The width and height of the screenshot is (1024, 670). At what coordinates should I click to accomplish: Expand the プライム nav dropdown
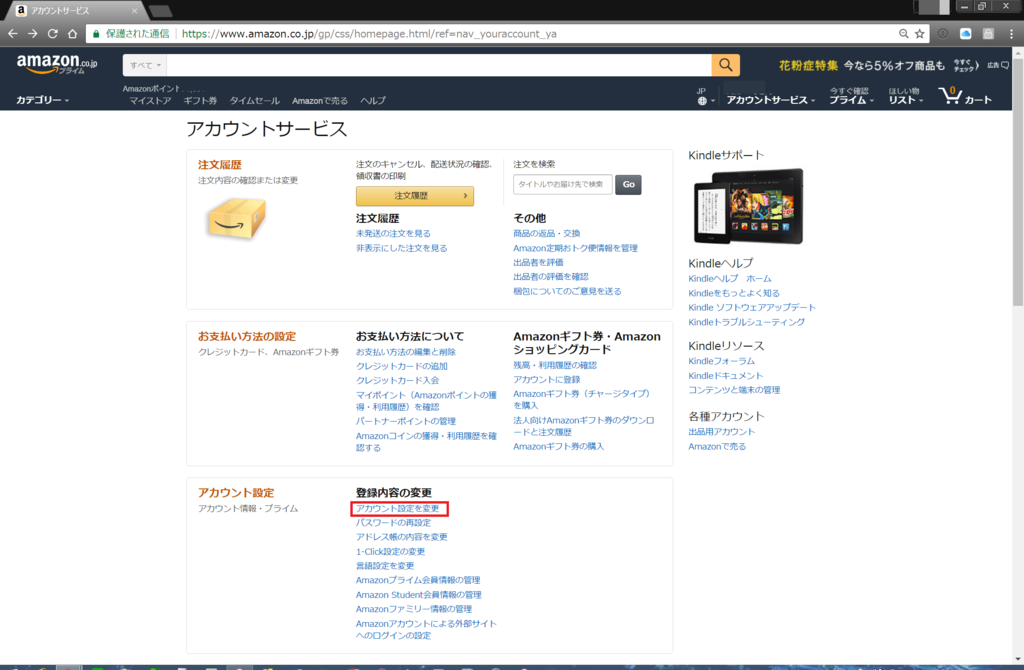point(852,96)
